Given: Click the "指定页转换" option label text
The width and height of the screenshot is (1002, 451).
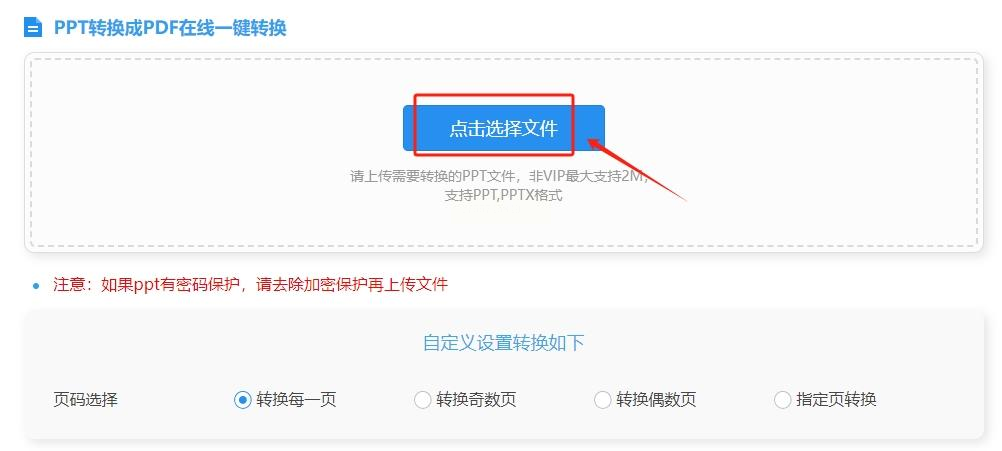Looking at the screenshot, I should point(836,401).
